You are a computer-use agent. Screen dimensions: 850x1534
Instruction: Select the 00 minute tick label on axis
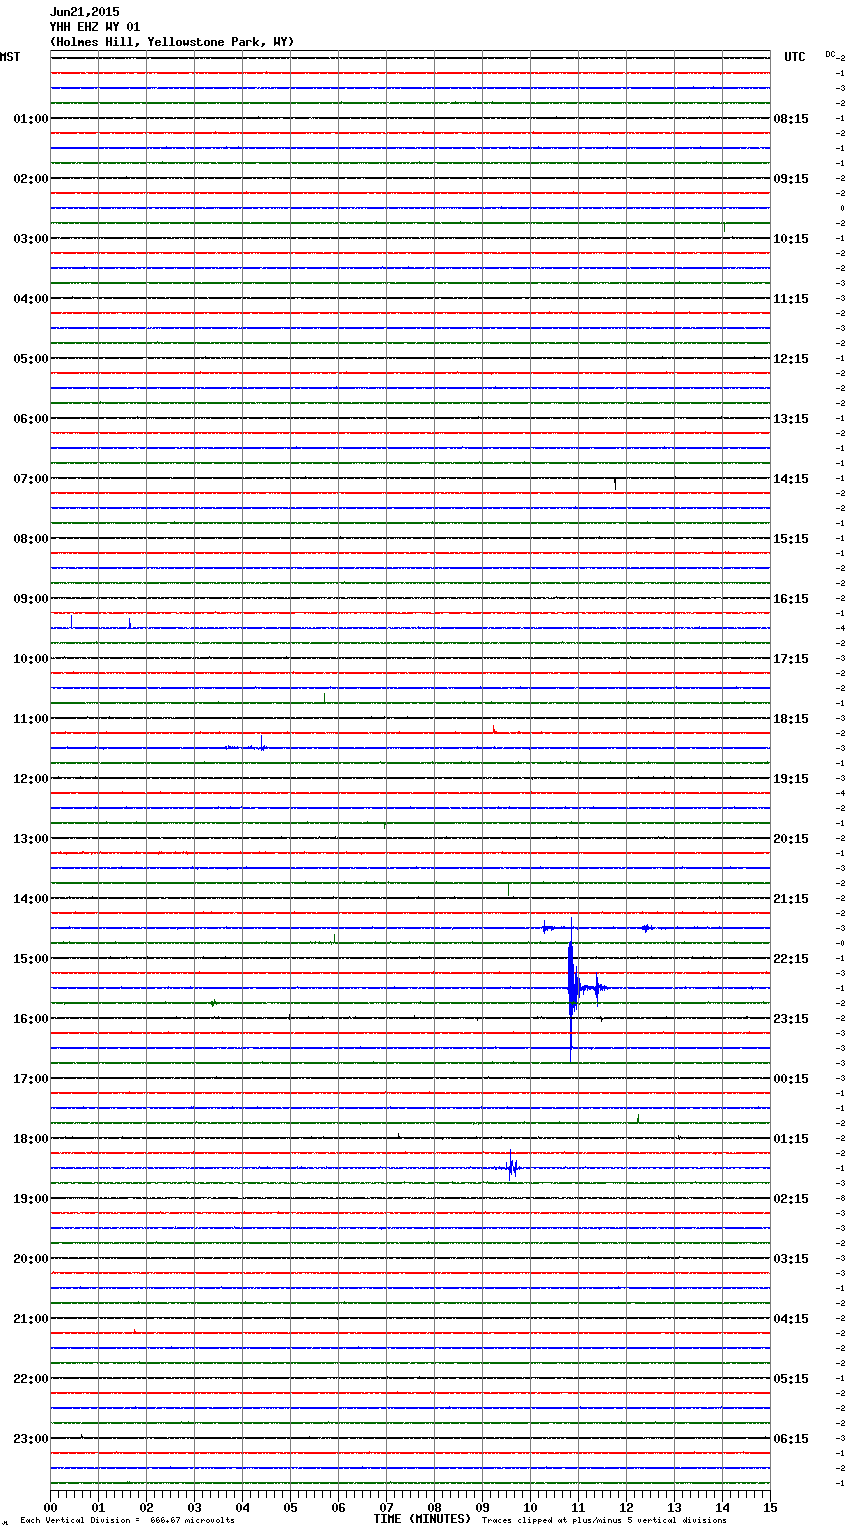coord(51,1507)
